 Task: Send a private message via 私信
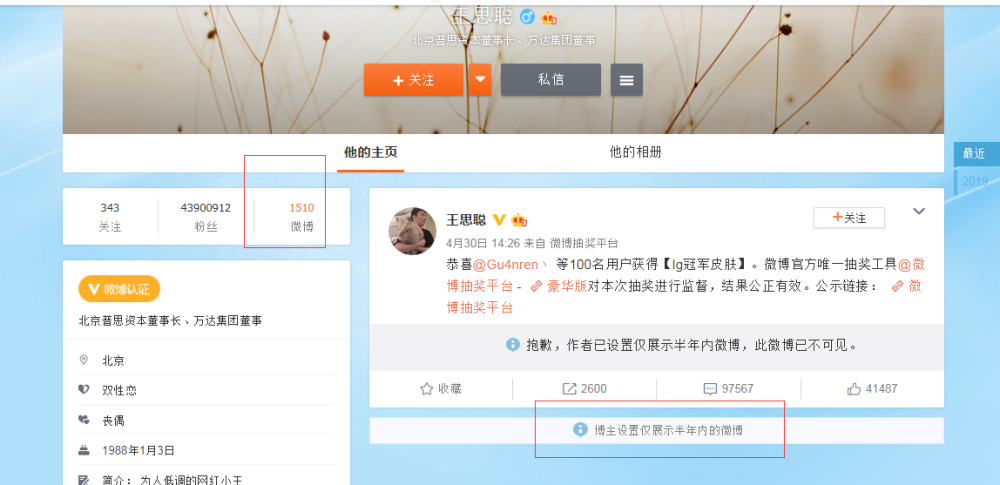[x=550, y=80]
